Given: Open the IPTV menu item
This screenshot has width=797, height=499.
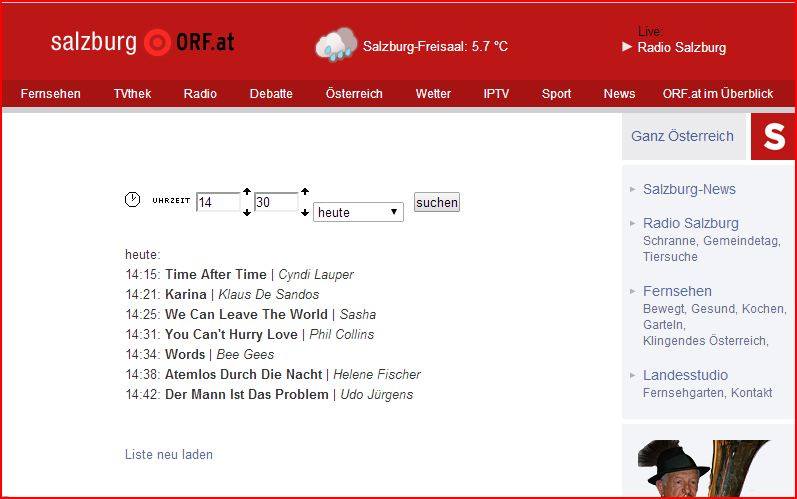Looking at the screenshot, I should click(x=496, y=93).
